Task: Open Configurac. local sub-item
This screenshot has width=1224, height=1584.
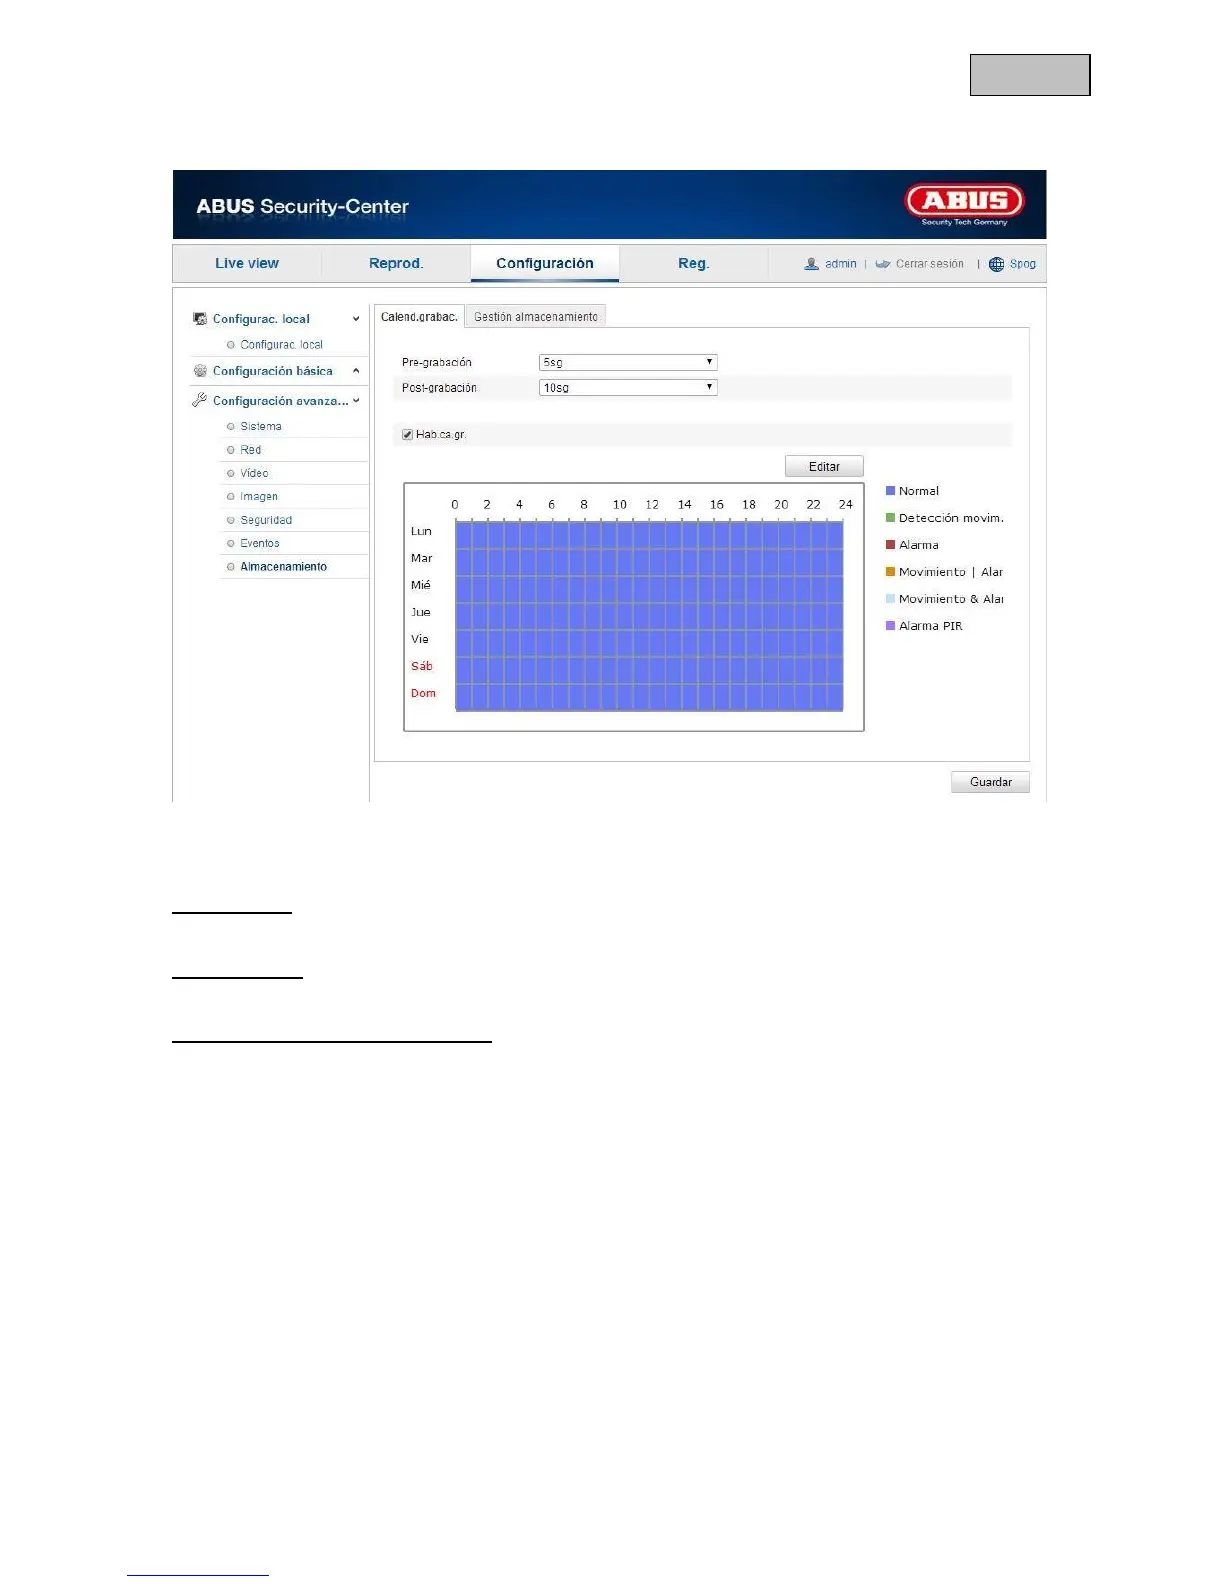Action: [282, 345]
